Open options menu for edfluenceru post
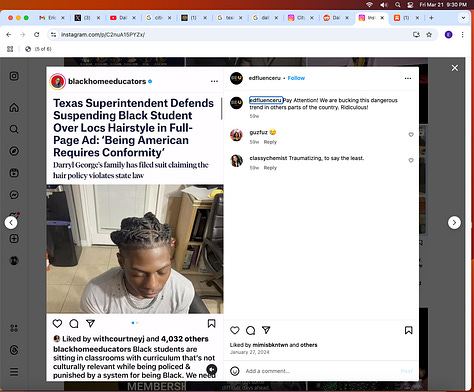Image resolution: width=474 pixels, height=392 pixels. (x=408, y=78)
